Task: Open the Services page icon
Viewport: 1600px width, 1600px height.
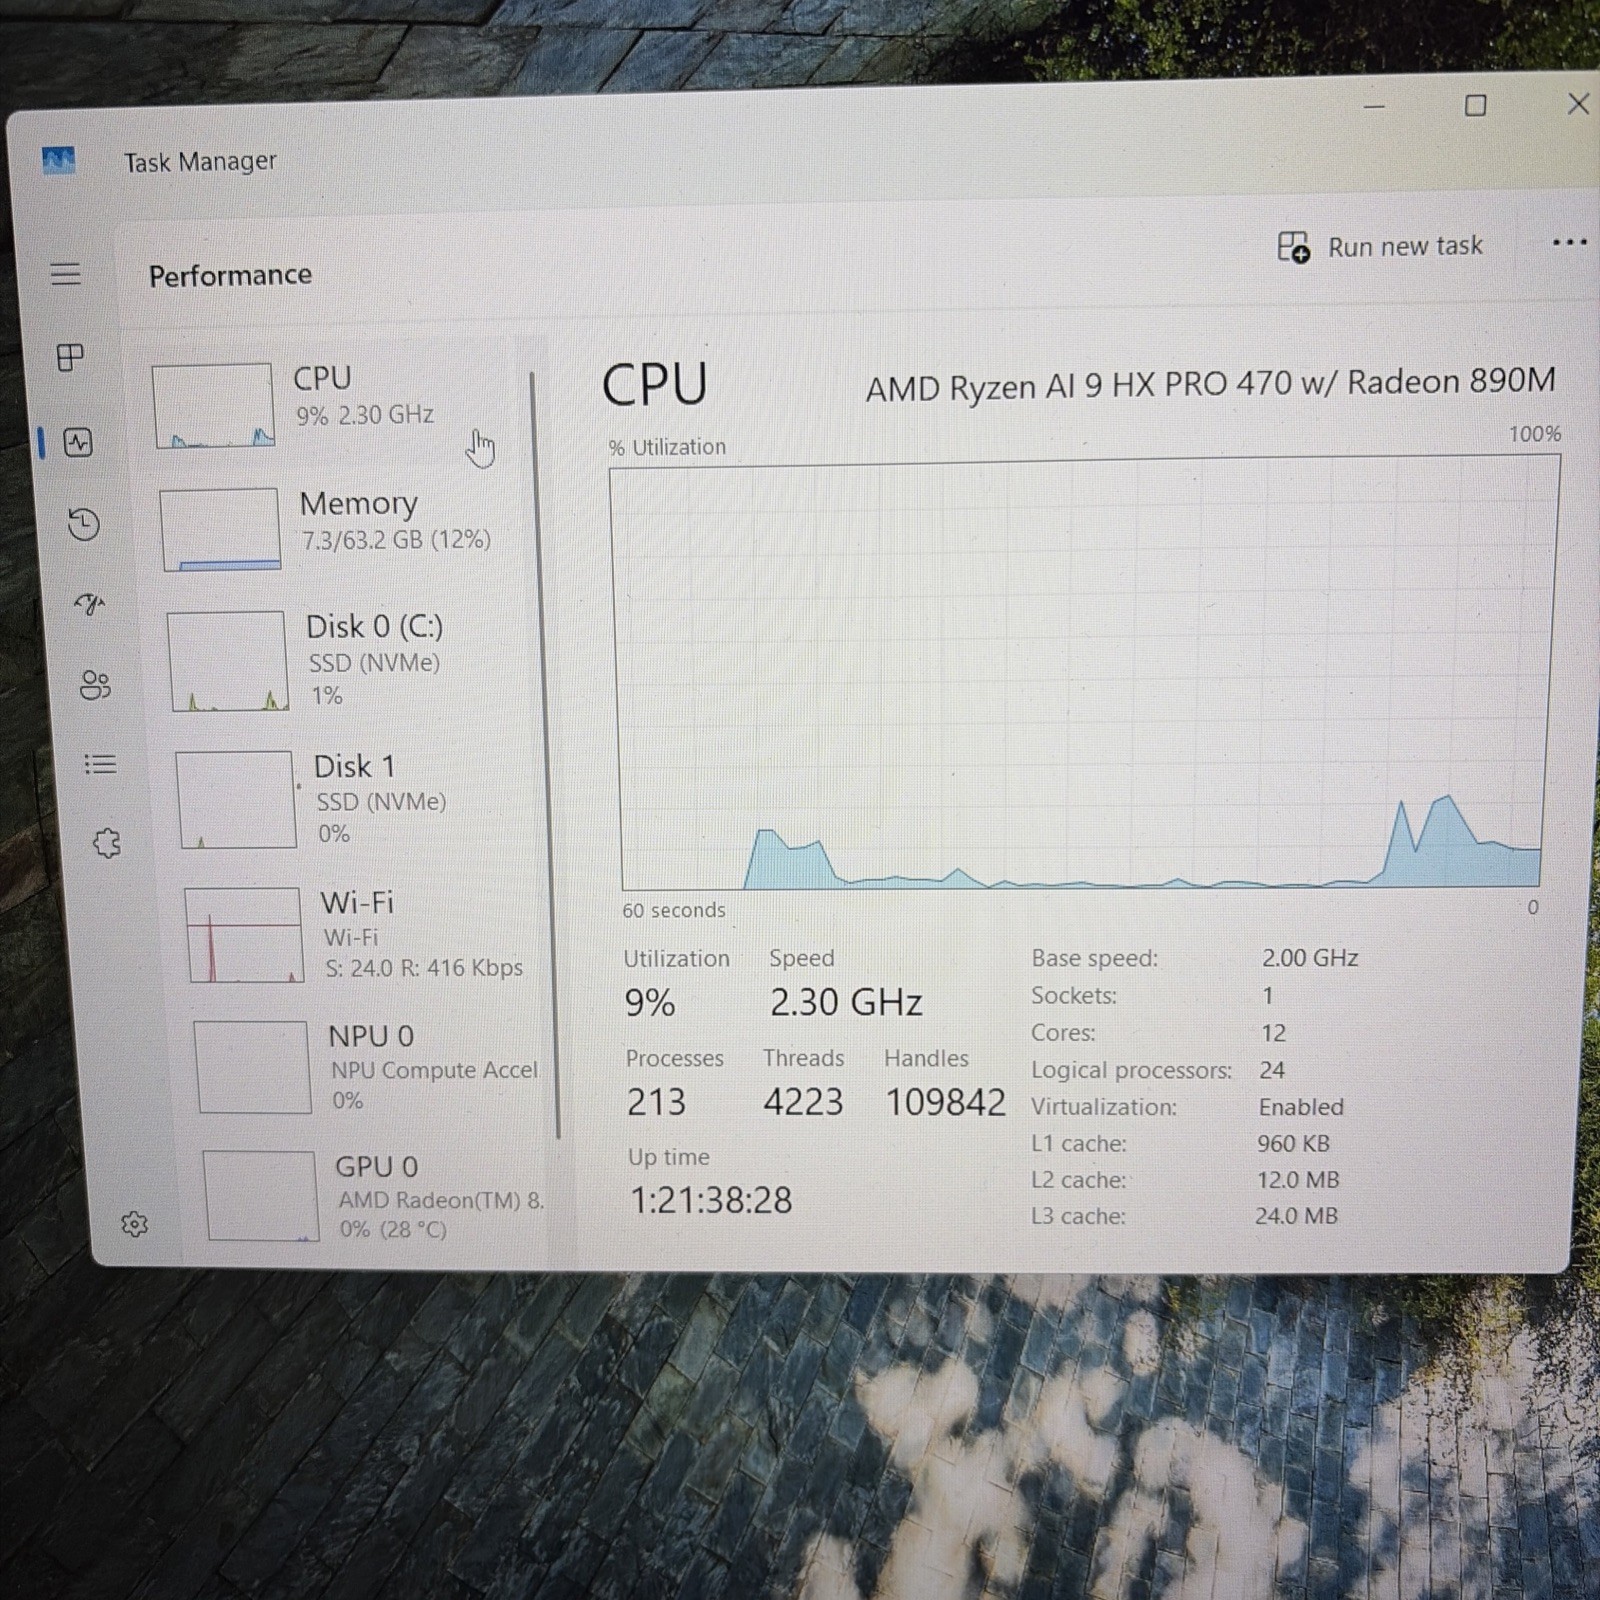Action: click(x=107, y=843)
